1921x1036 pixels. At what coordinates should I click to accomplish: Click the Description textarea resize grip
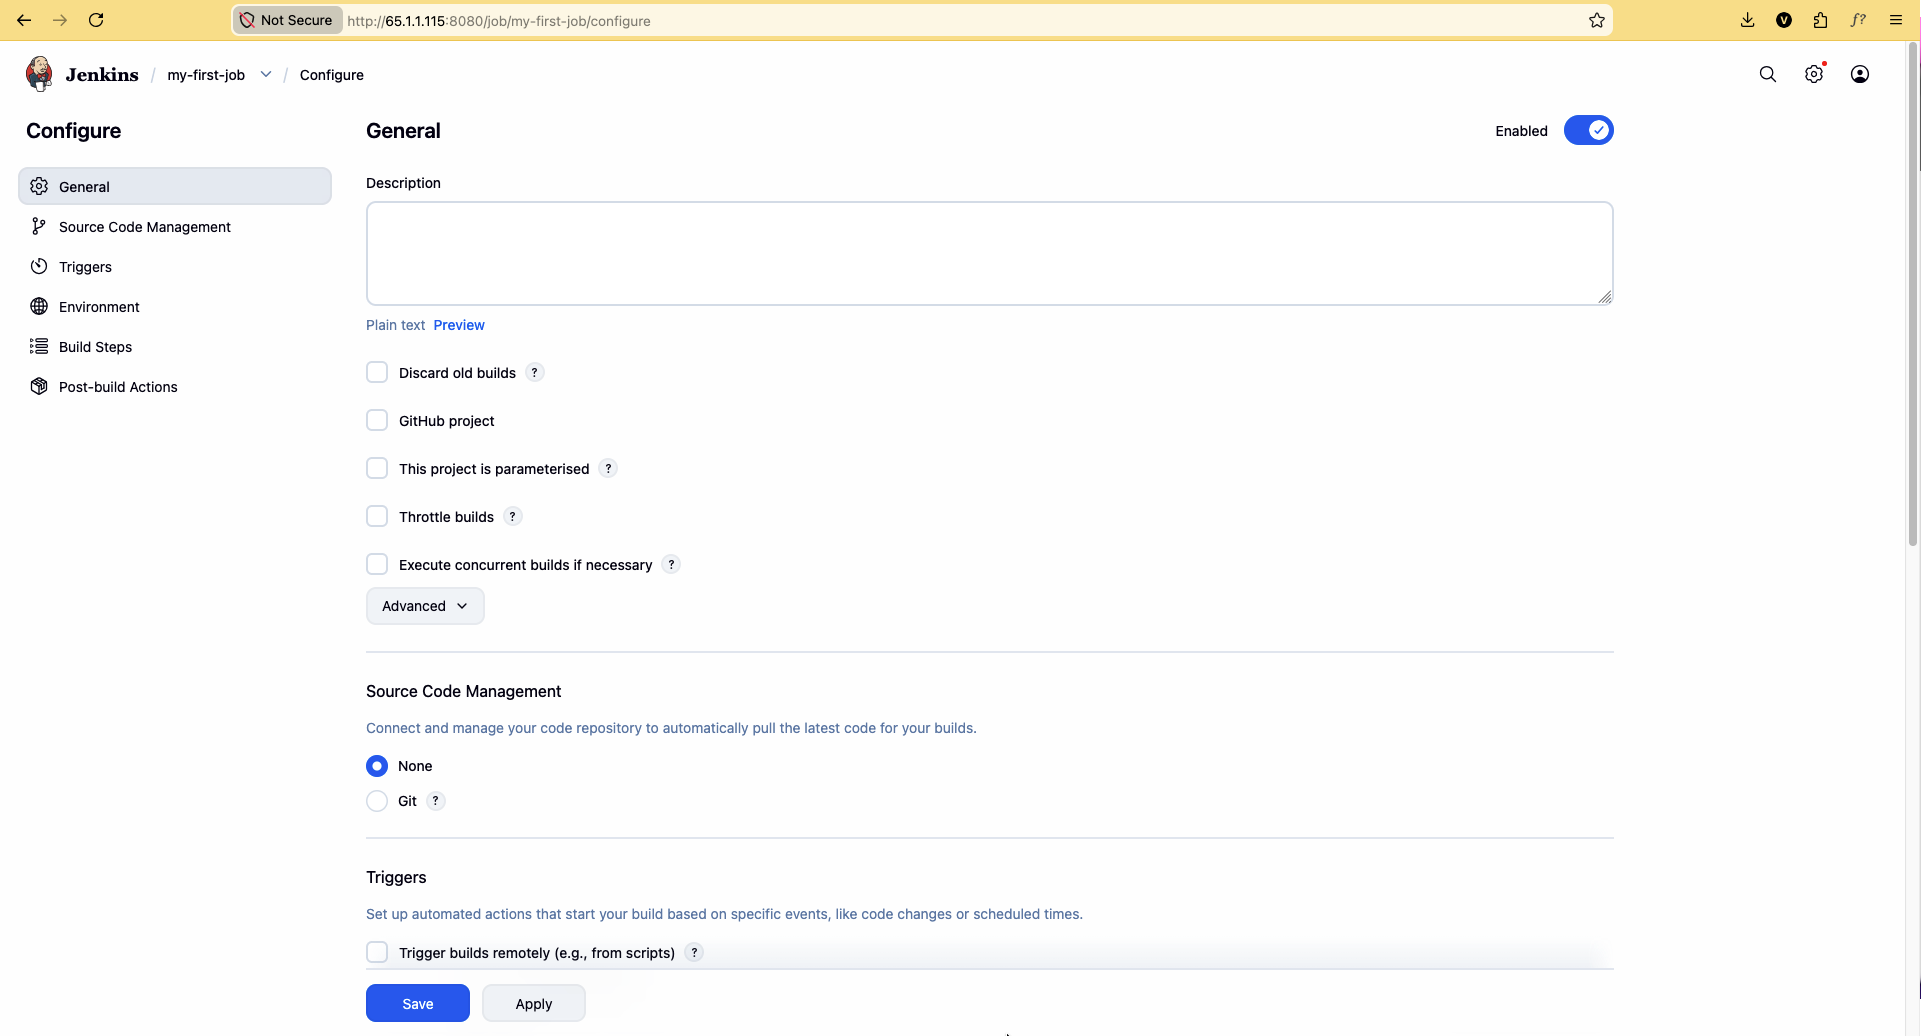tap(1605, 297)
